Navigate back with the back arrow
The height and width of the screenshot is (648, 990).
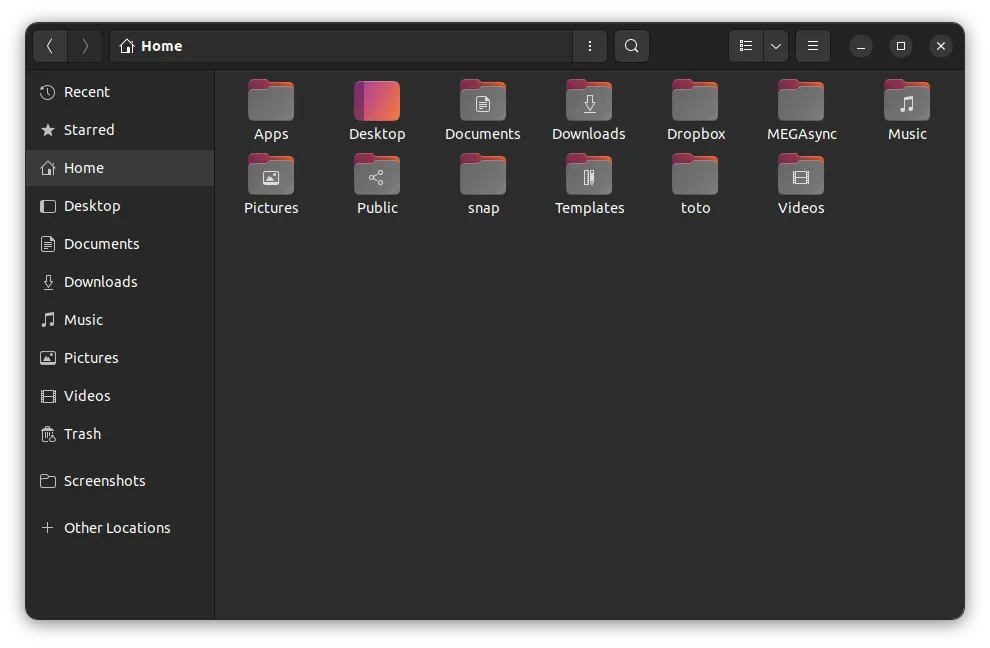click(x=50, y=46)
